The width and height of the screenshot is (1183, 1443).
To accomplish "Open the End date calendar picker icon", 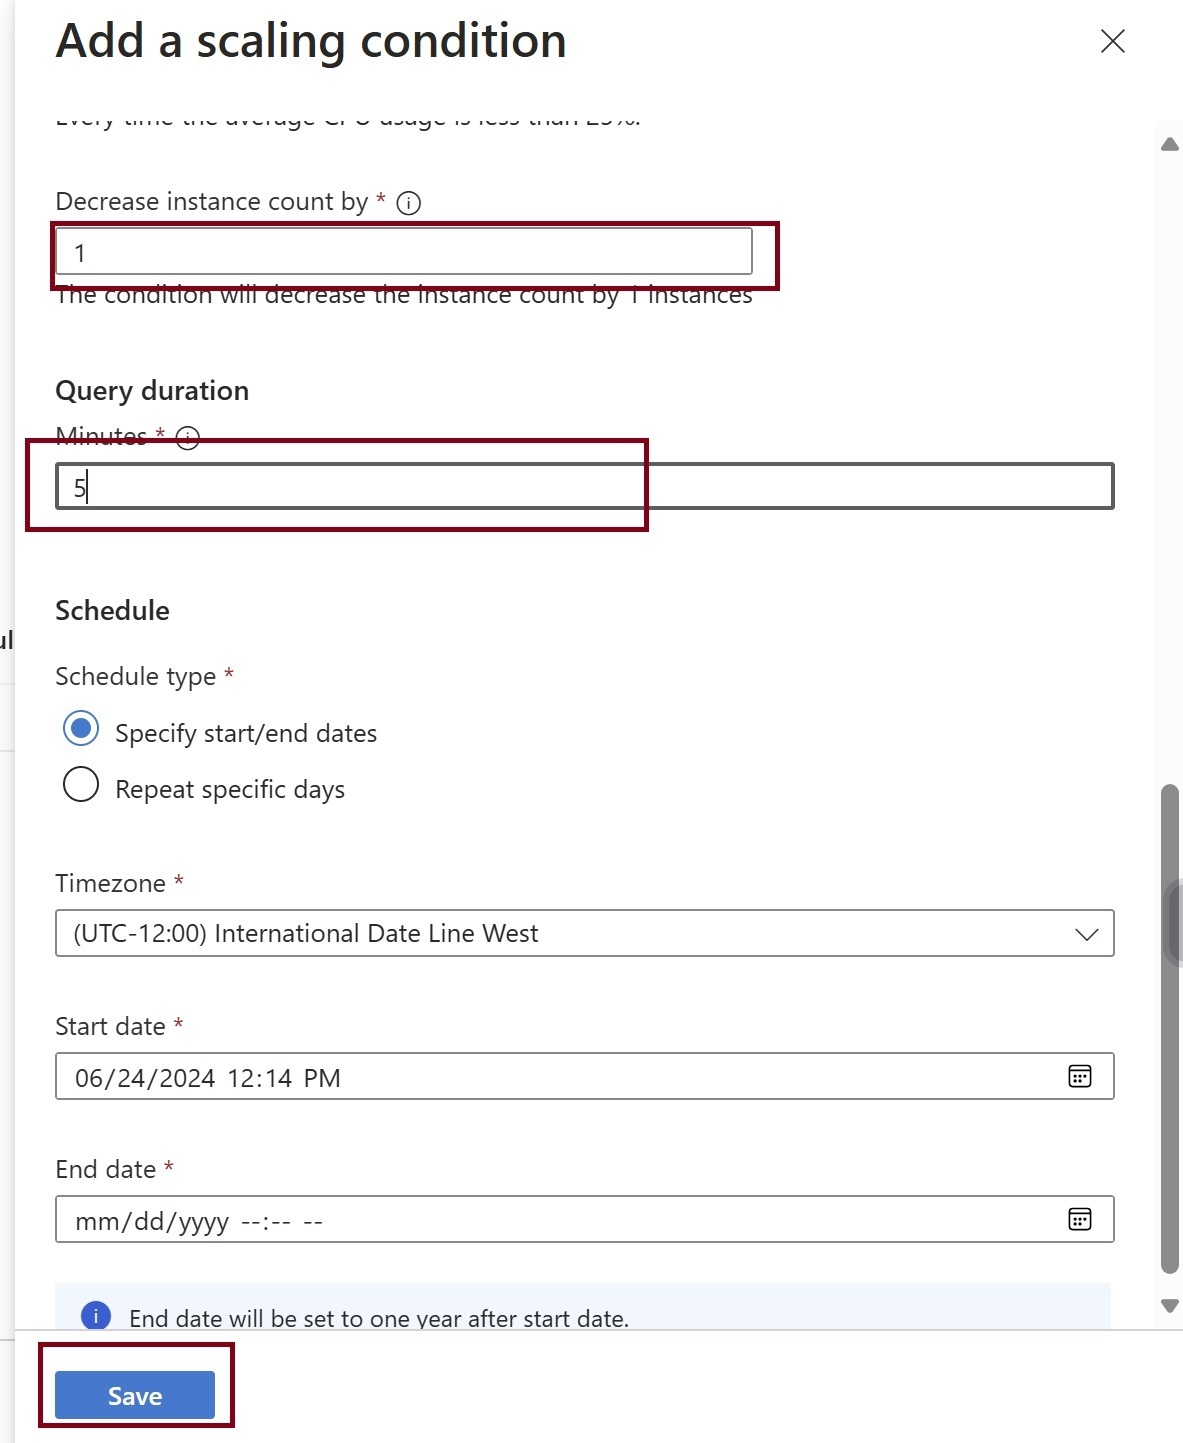I will click(x=1079, y=1219).
